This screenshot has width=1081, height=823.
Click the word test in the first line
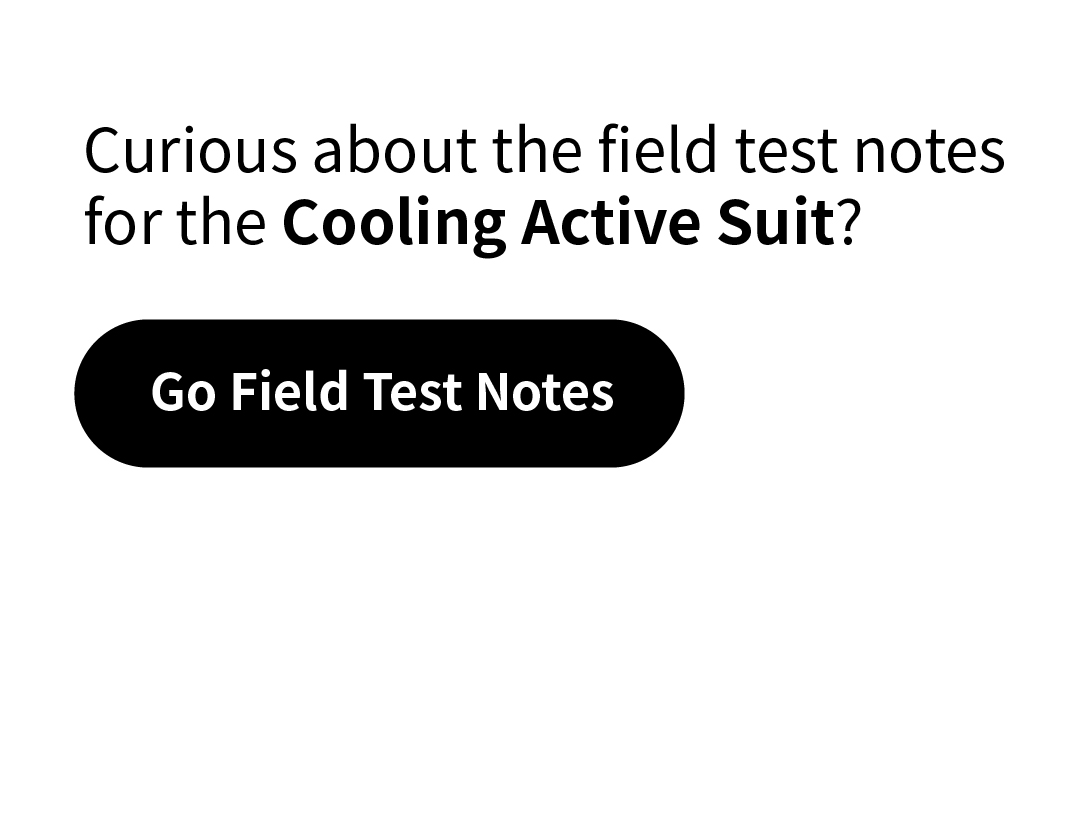787,152
